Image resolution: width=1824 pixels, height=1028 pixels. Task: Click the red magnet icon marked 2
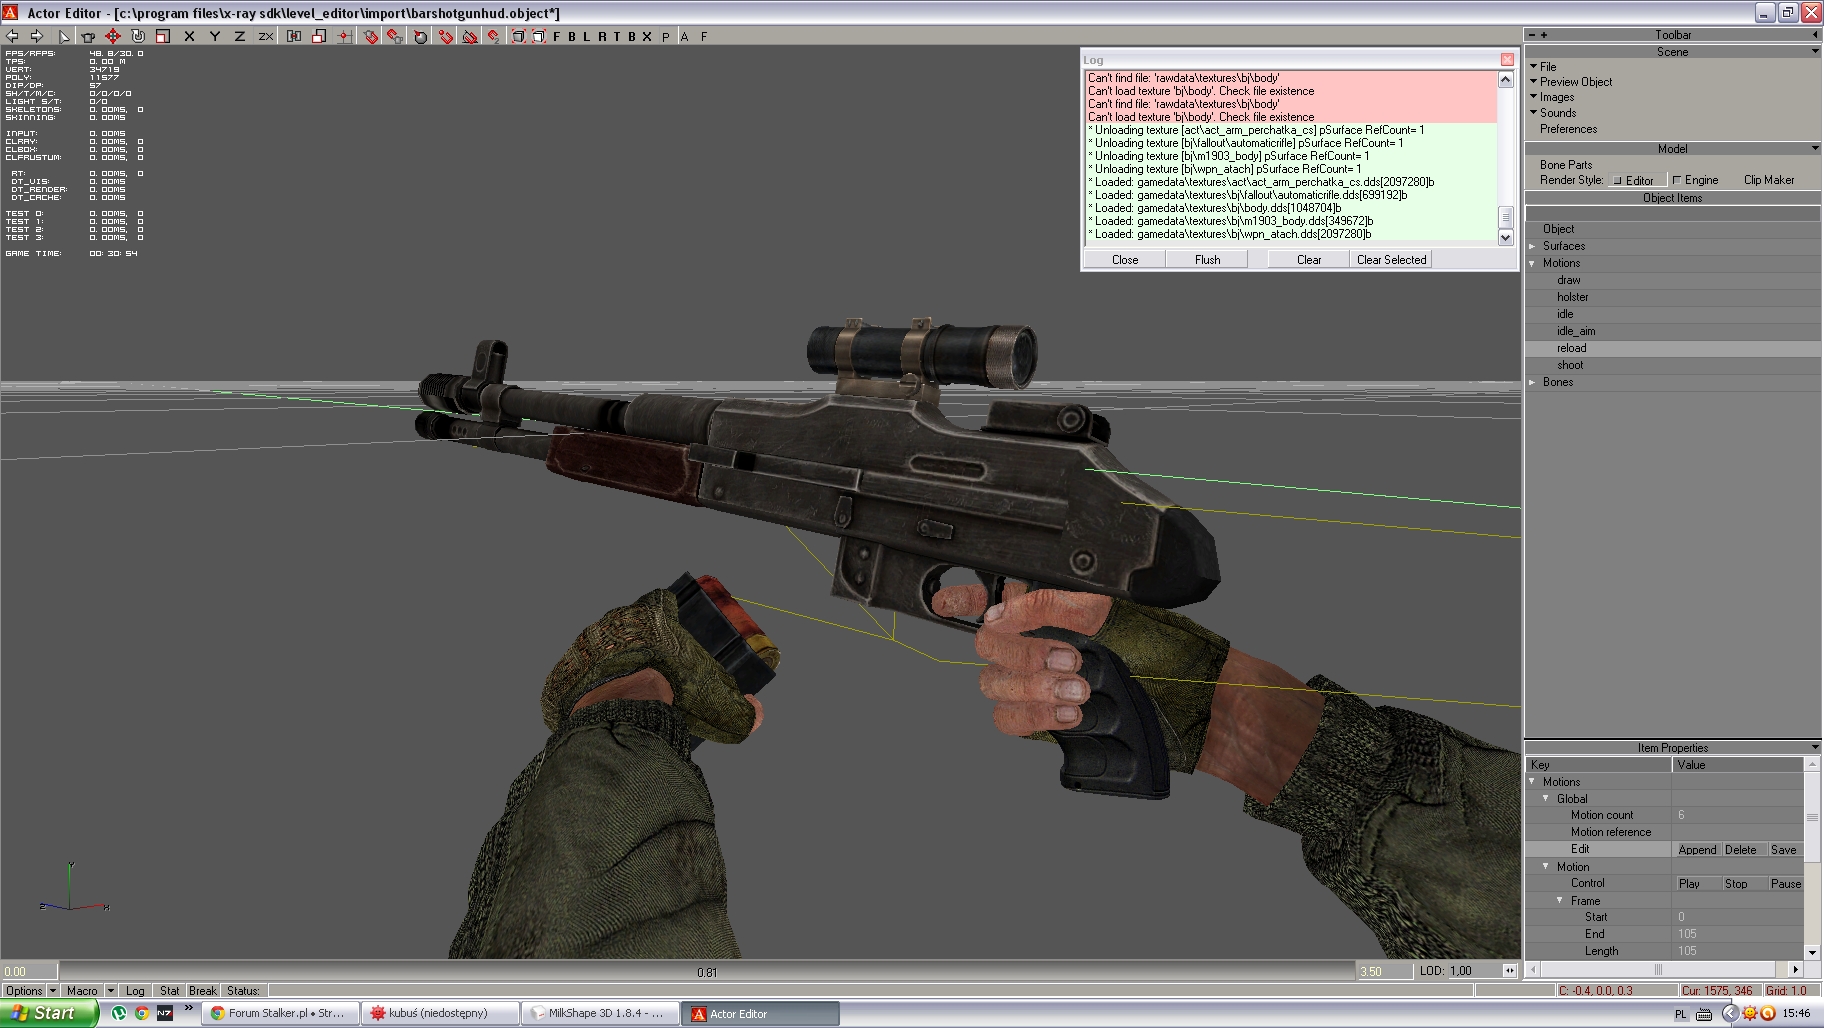tap(494, 36)
